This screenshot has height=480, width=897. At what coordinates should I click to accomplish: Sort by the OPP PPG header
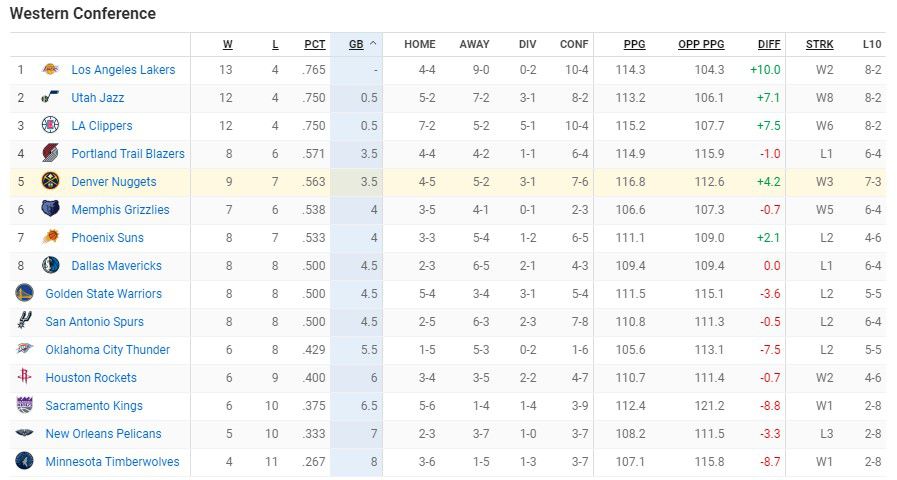pos(701,44)
